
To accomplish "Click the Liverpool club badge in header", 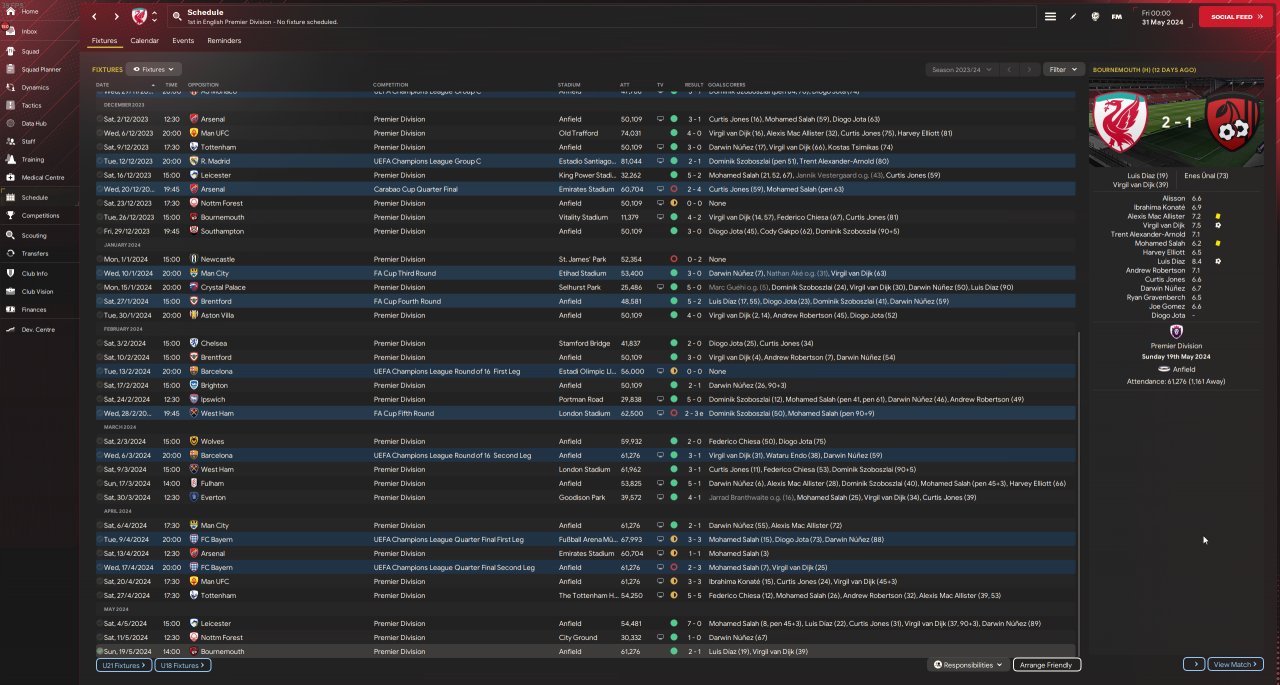I will pyautogui.click(x=139, y=17).
